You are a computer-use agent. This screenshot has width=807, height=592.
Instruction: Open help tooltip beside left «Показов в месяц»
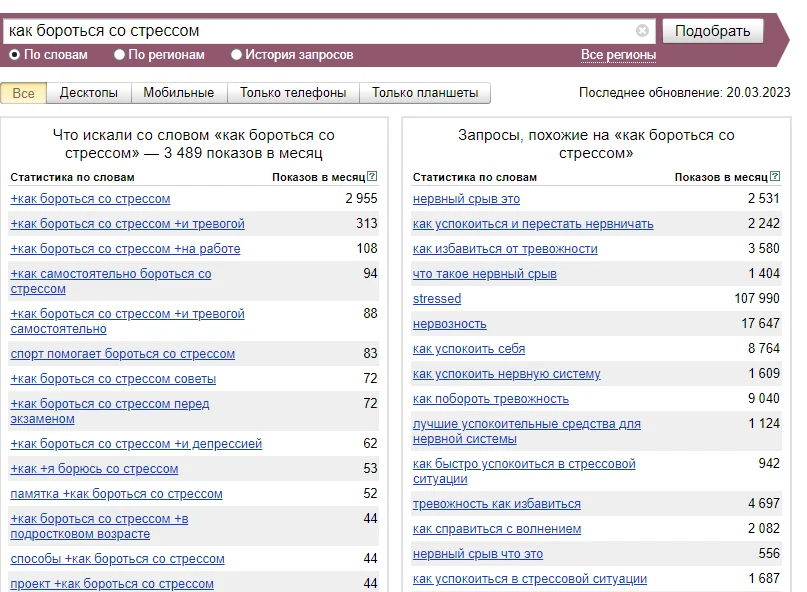tap(374, 176)
